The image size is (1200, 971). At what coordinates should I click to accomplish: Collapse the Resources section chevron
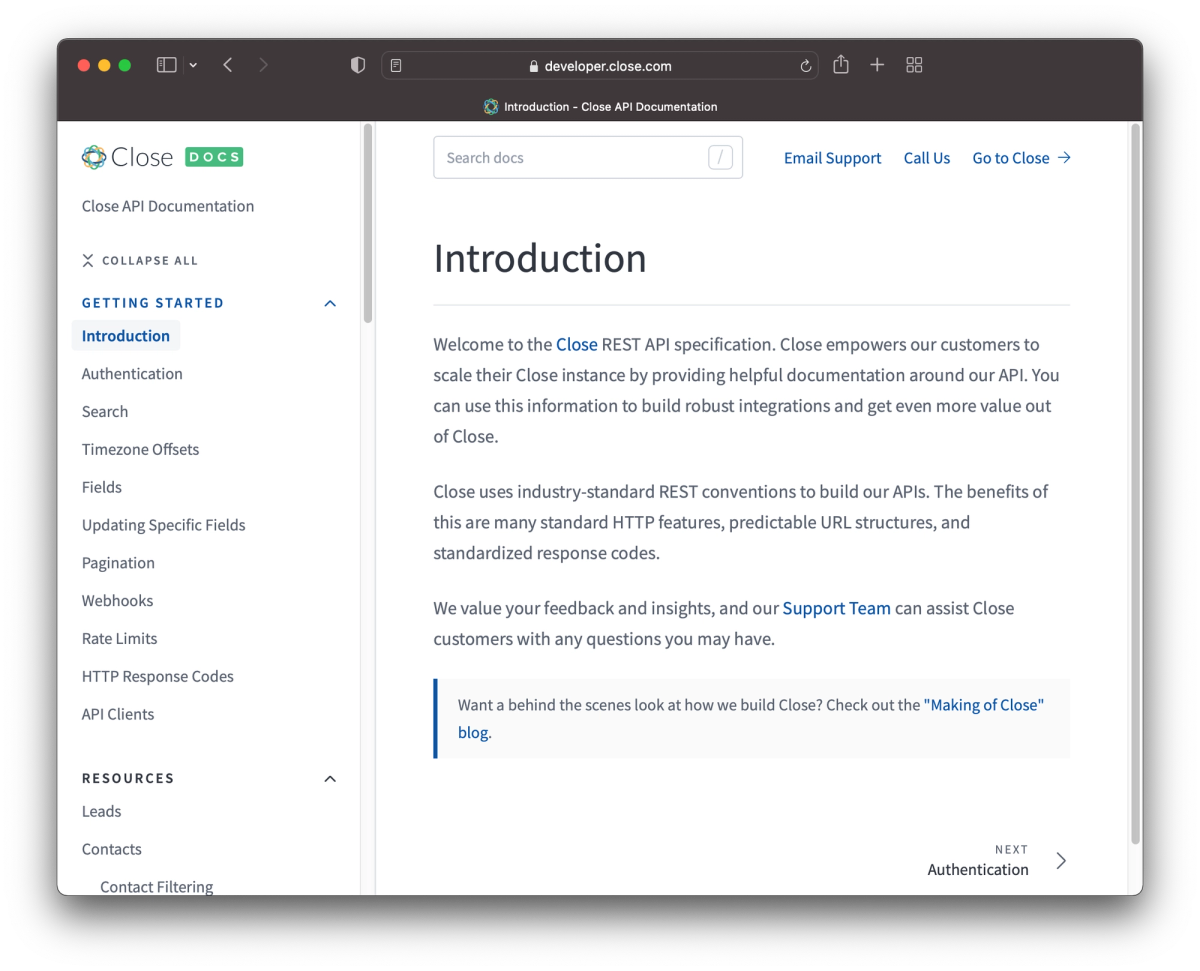point(330,778)
